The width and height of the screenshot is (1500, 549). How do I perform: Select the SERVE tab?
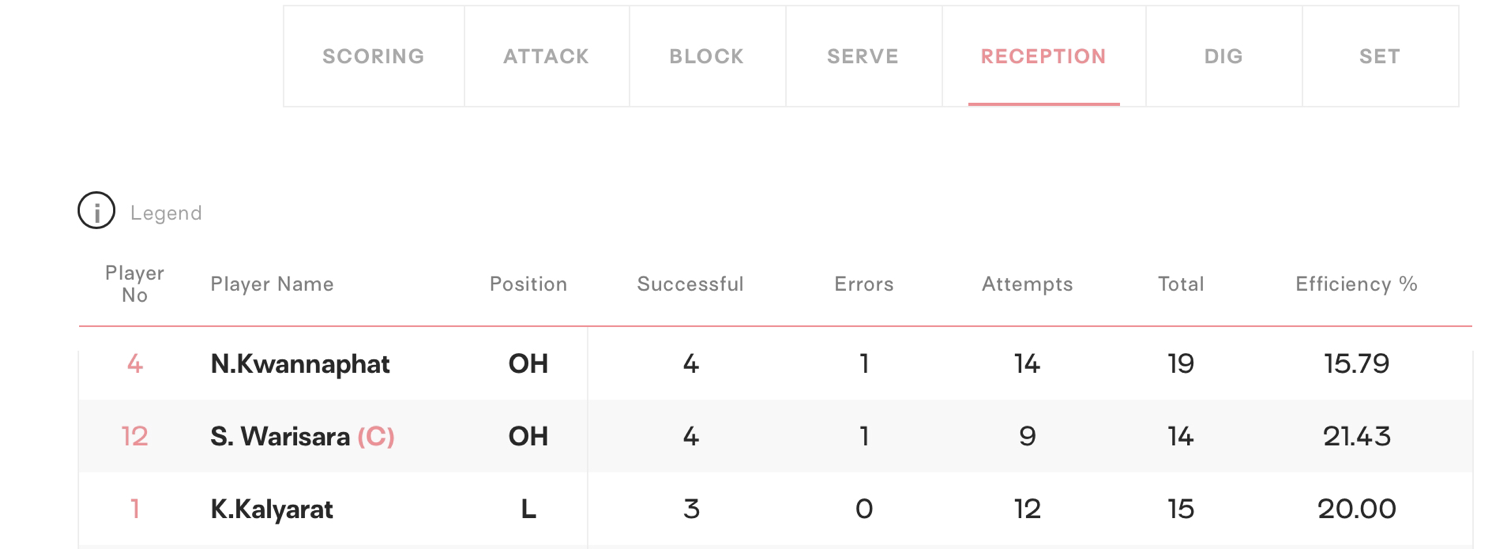(x=863, y=56)
